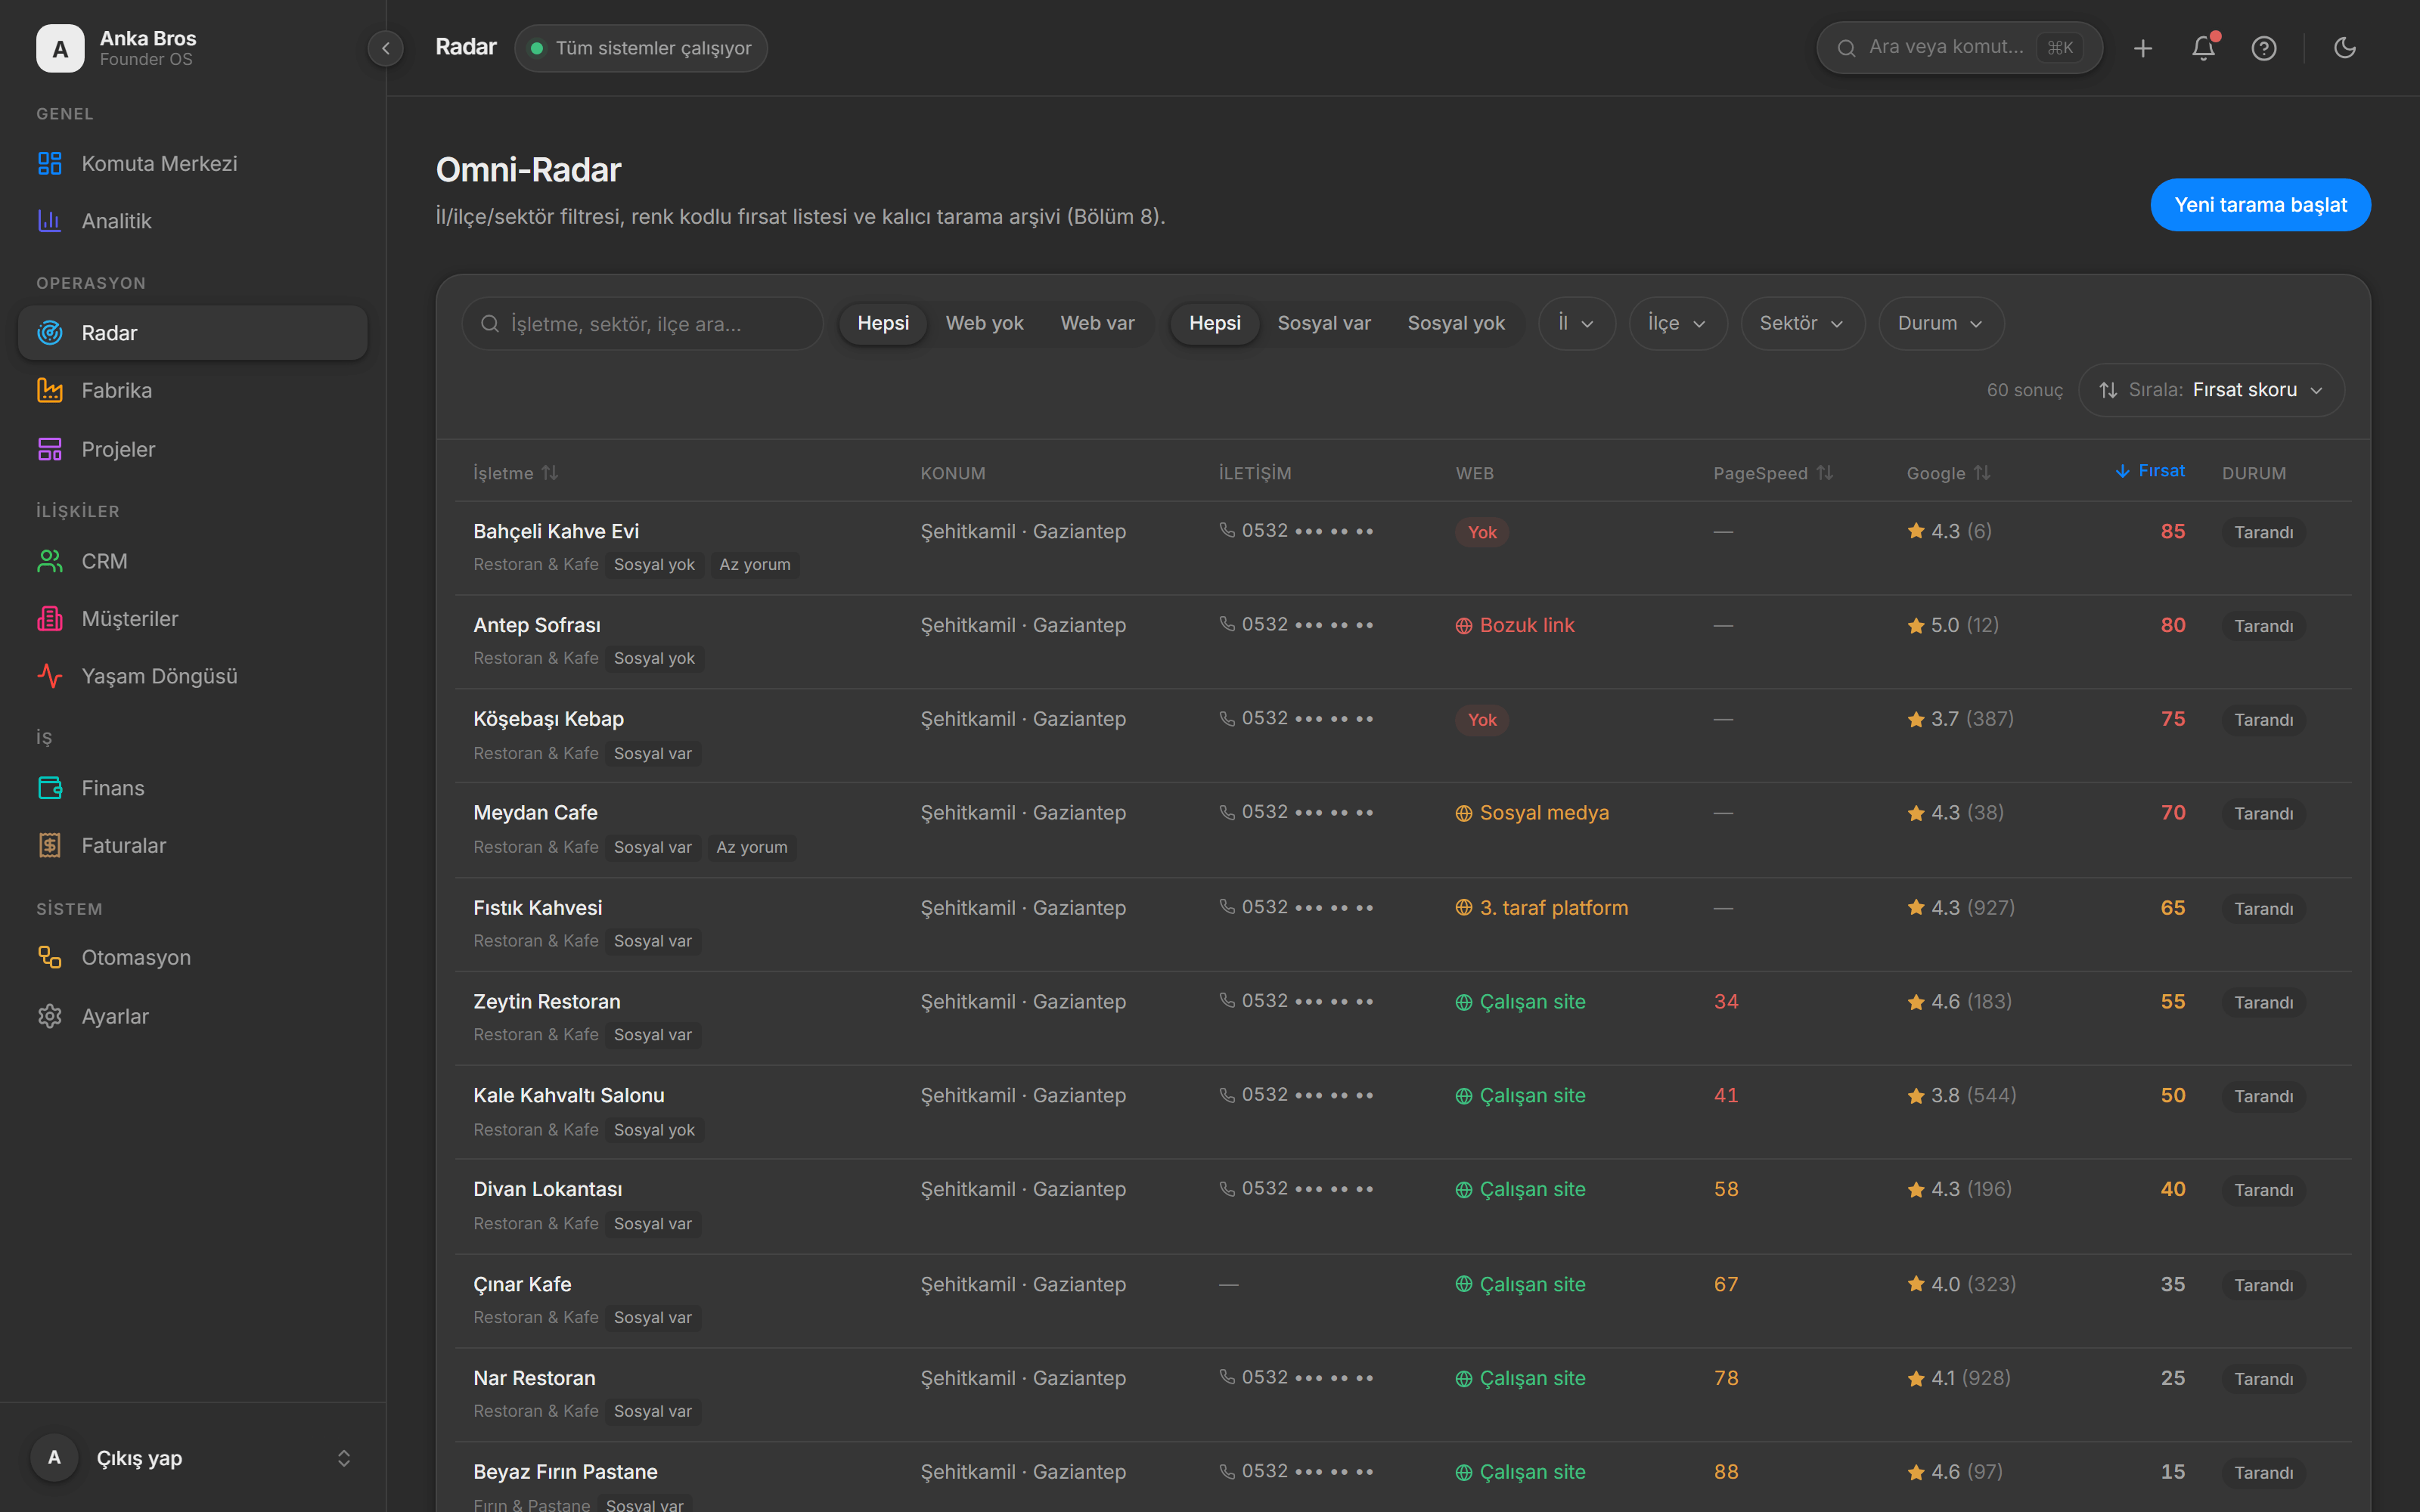Click Yeni tarama başlat button

2260,205
